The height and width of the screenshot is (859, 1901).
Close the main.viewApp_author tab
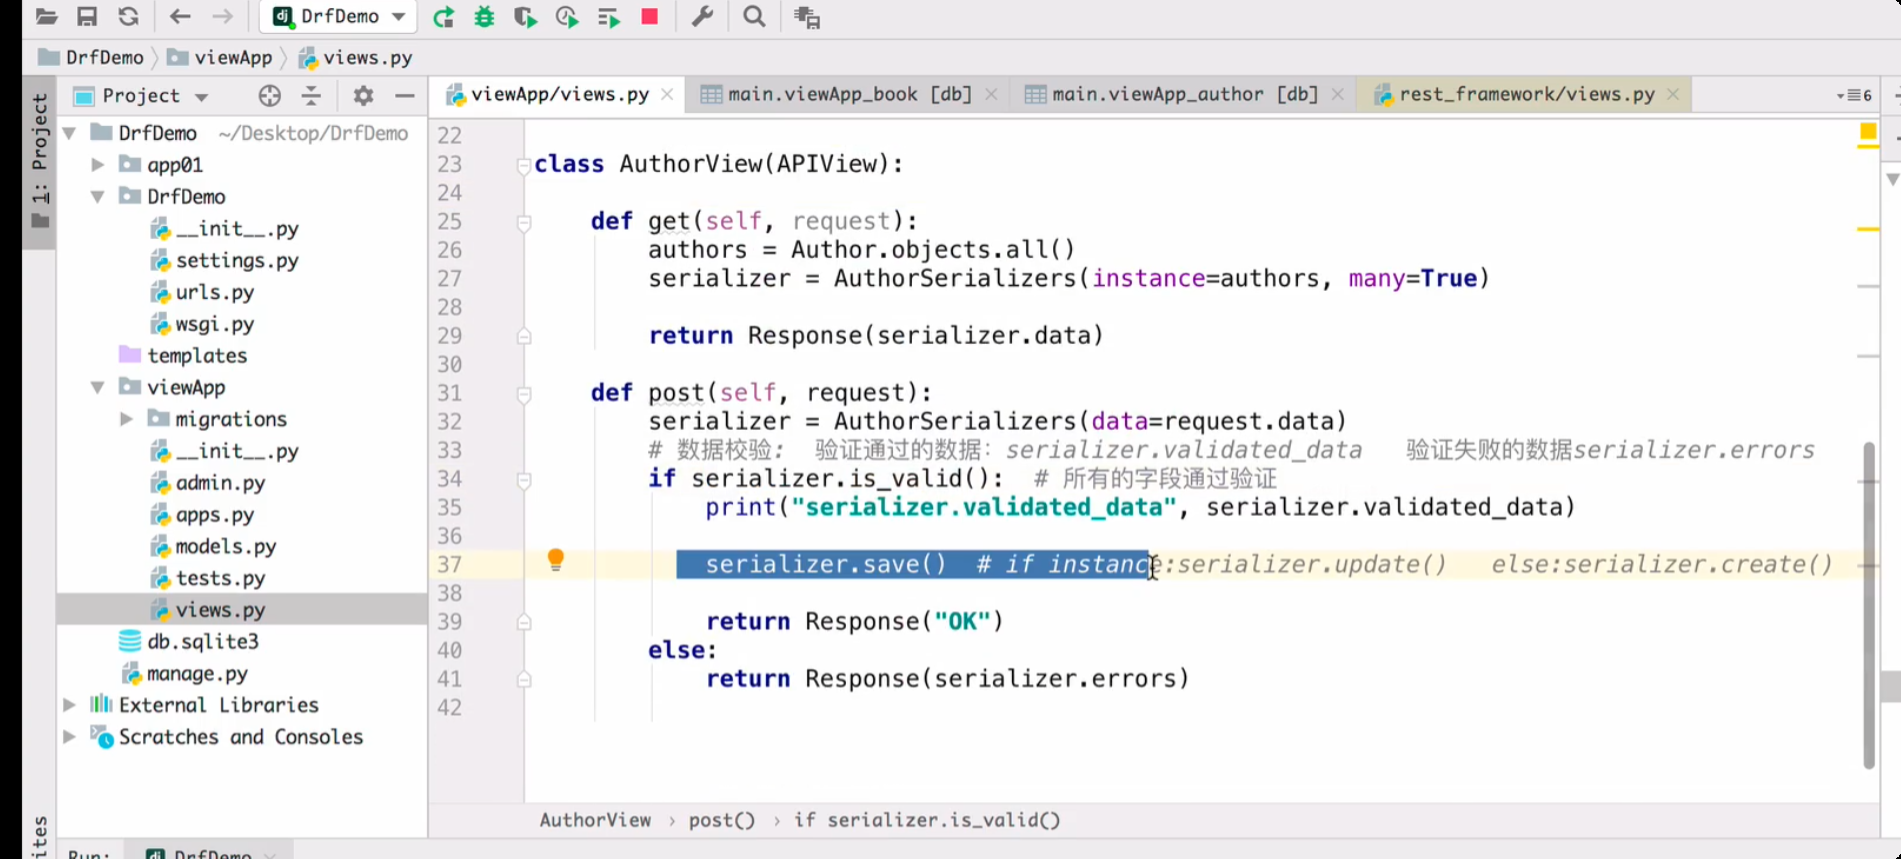[1337, 95]
